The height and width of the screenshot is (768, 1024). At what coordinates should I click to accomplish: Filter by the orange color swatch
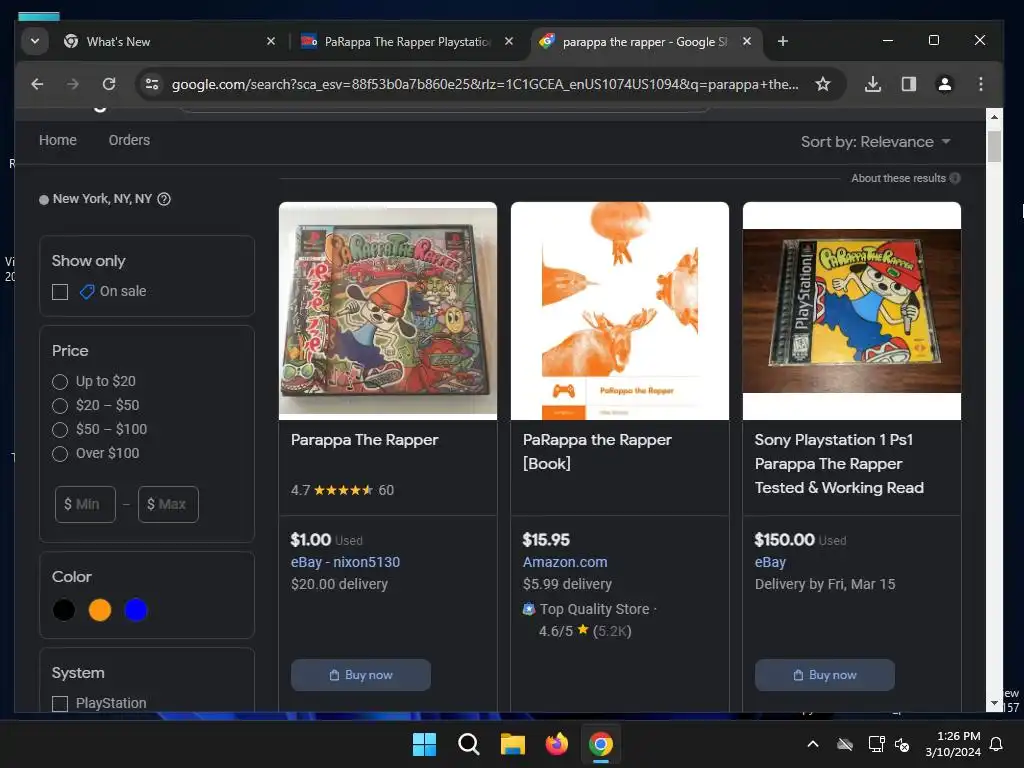pos(100,610)
